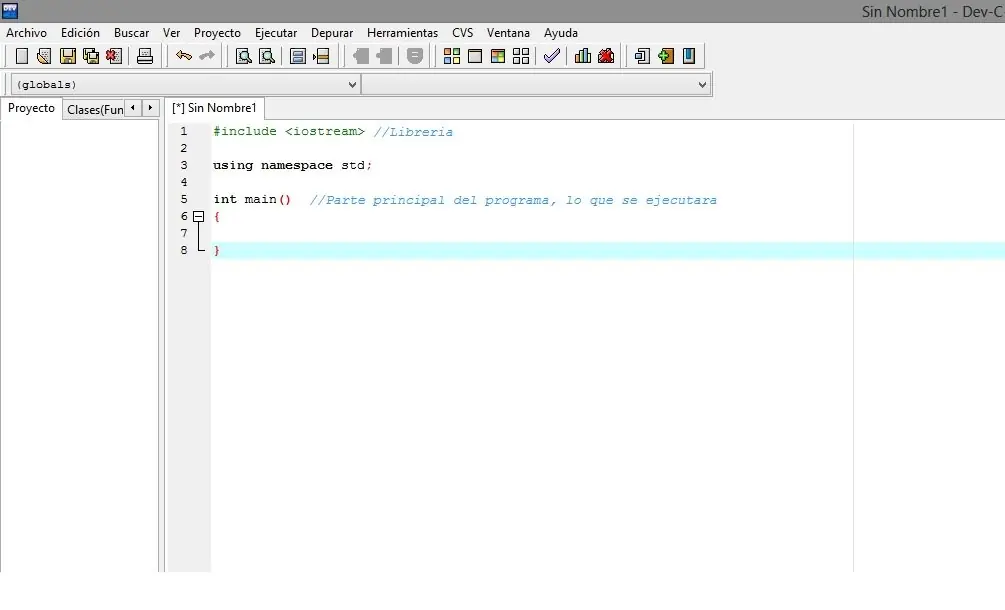Undo the last edit with the toolbar arrow
Viewport: 1005px width, 610px height.
tap(184, 56)
